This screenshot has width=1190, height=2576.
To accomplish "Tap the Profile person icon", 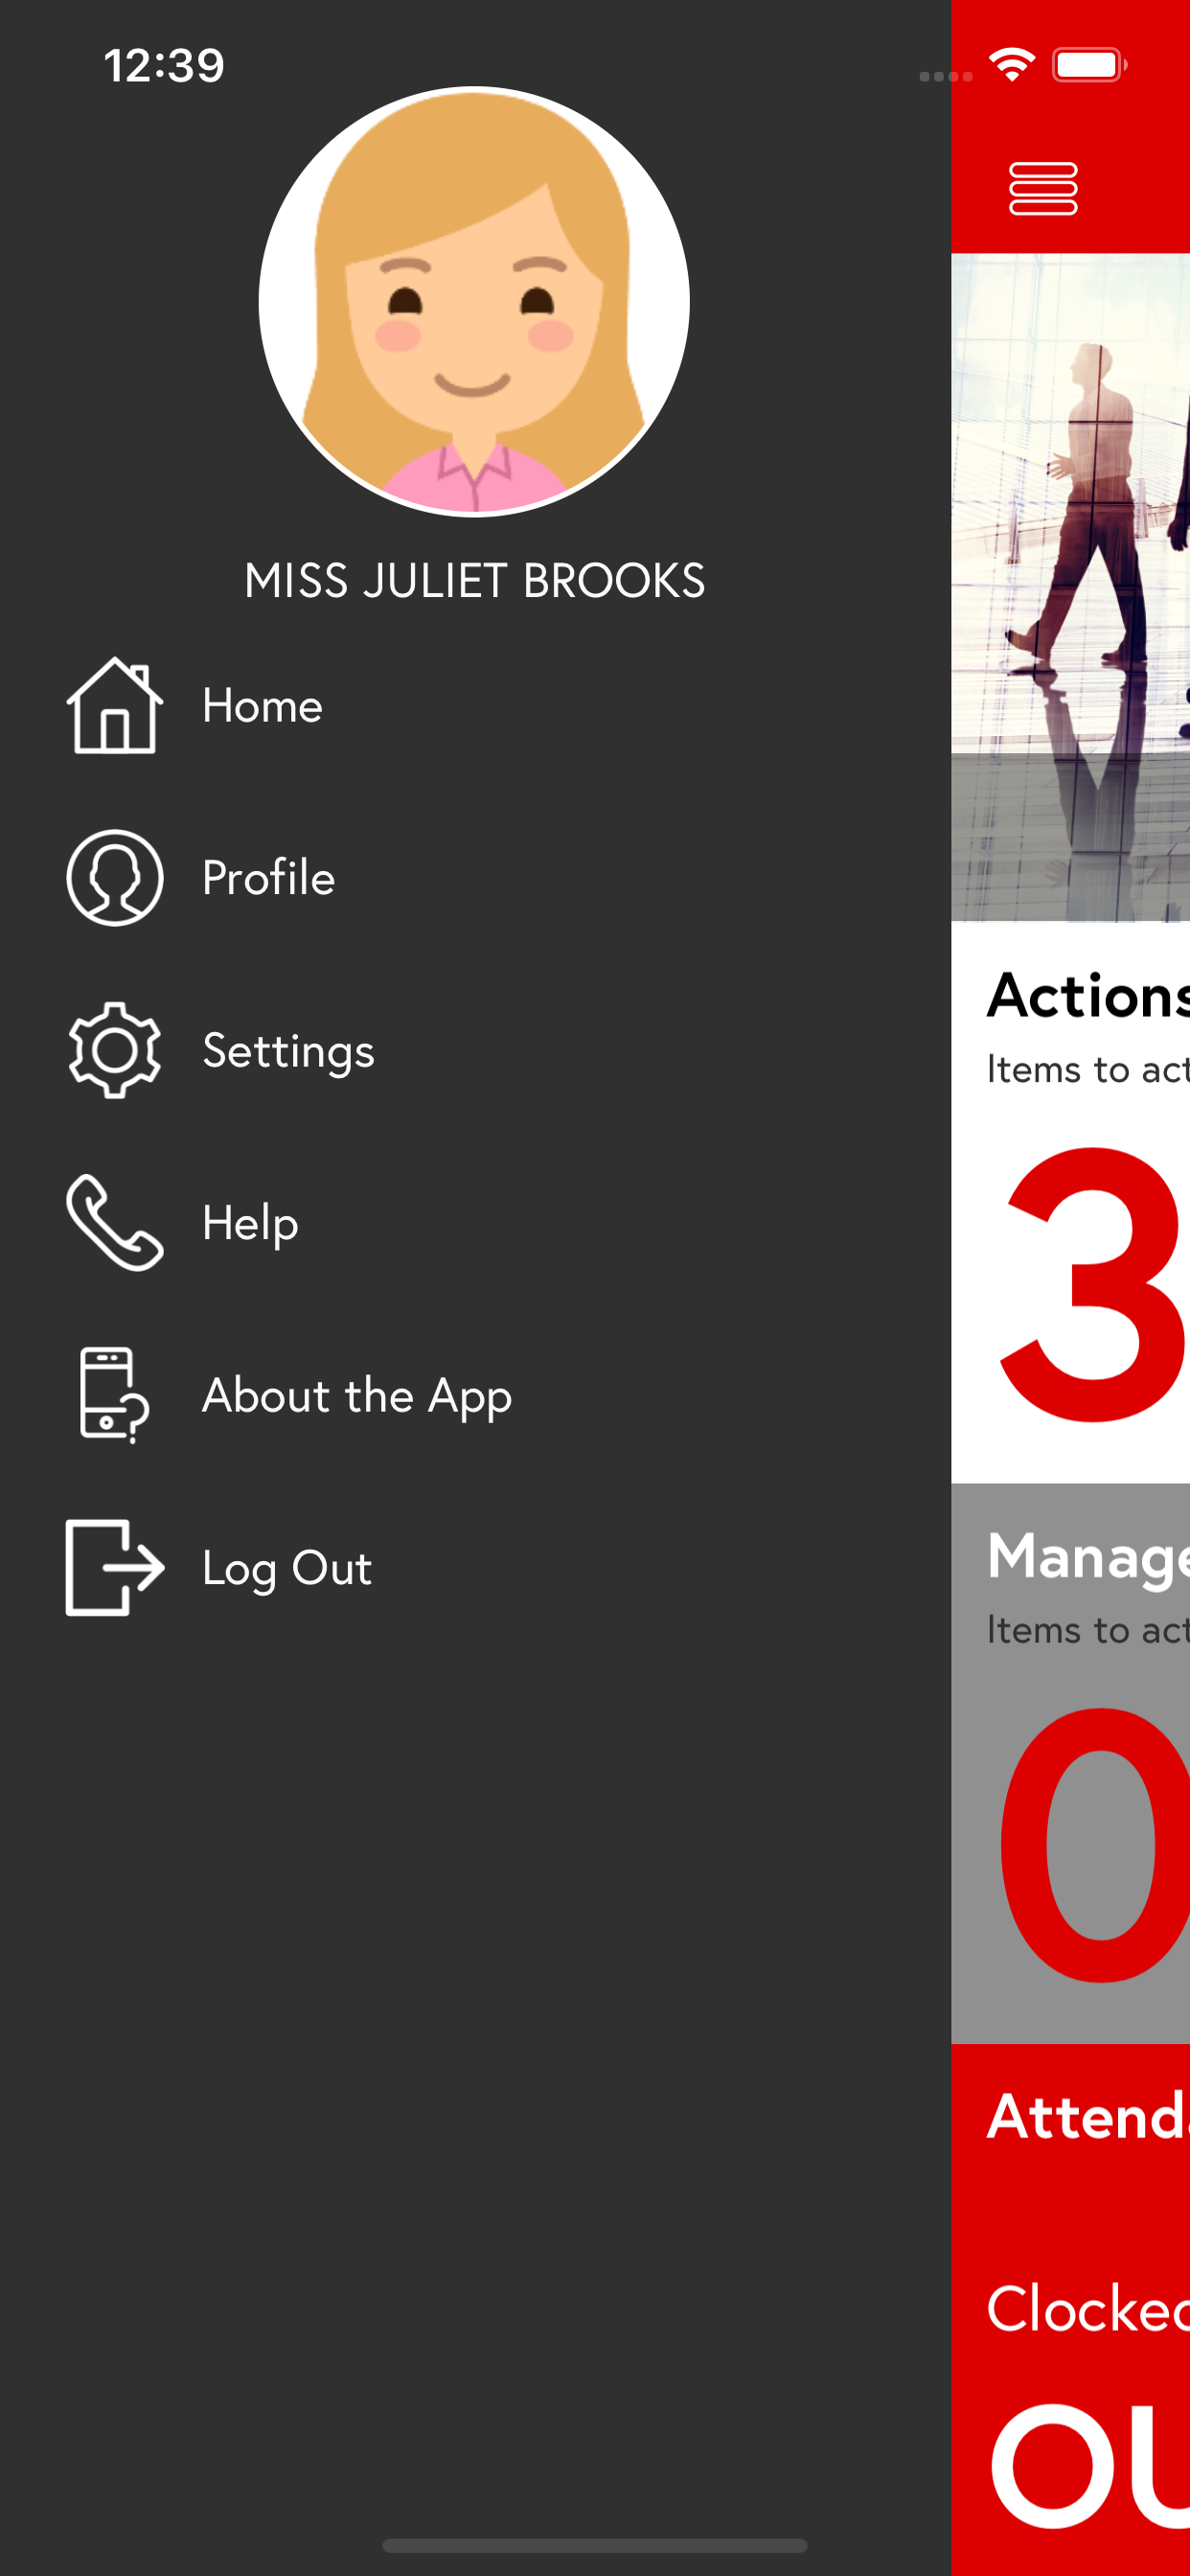I will pyautogui.click(x=115, y=878).
